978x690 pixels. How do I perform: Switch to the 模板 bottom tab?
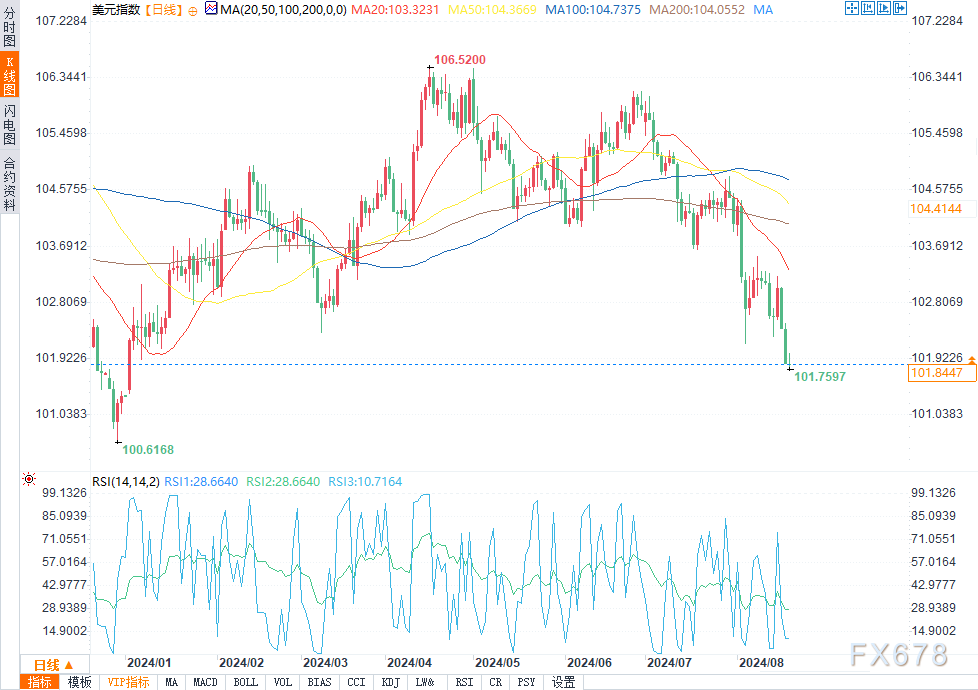[x=79, y=682]
